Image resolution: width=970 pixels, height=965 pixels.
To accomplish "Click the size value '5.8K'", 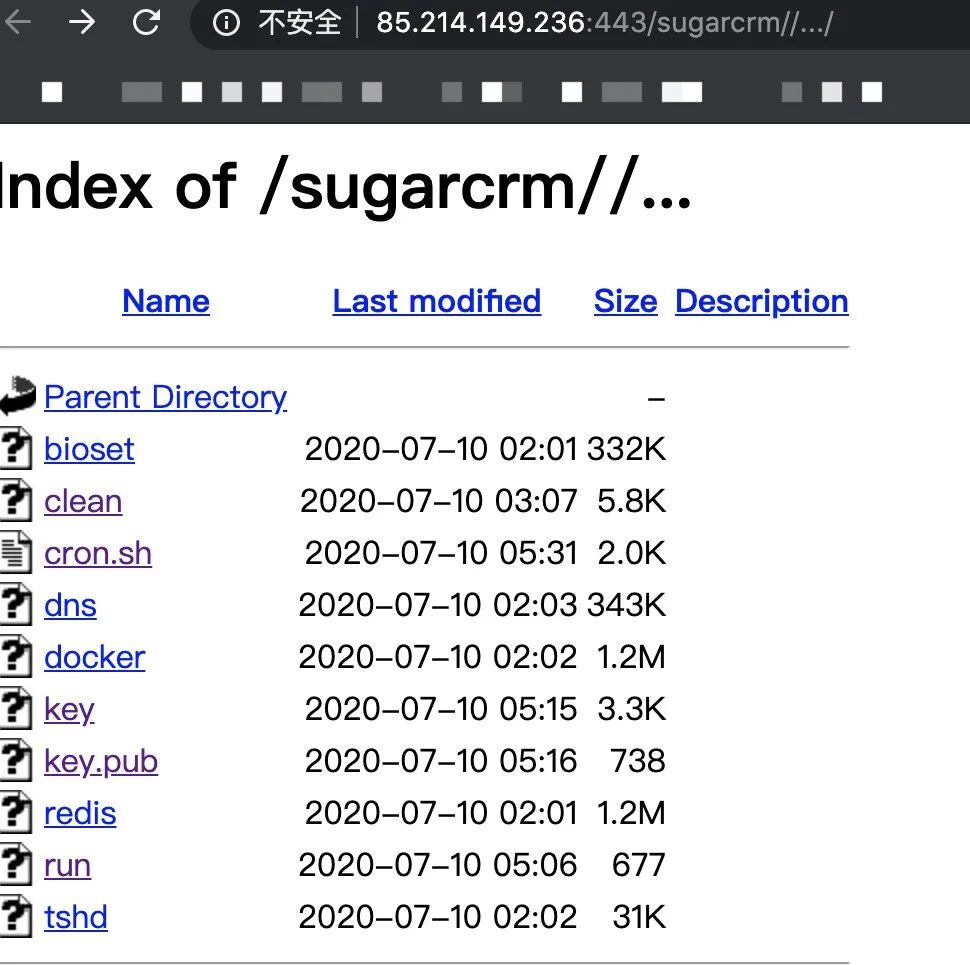I will [632, 501].
